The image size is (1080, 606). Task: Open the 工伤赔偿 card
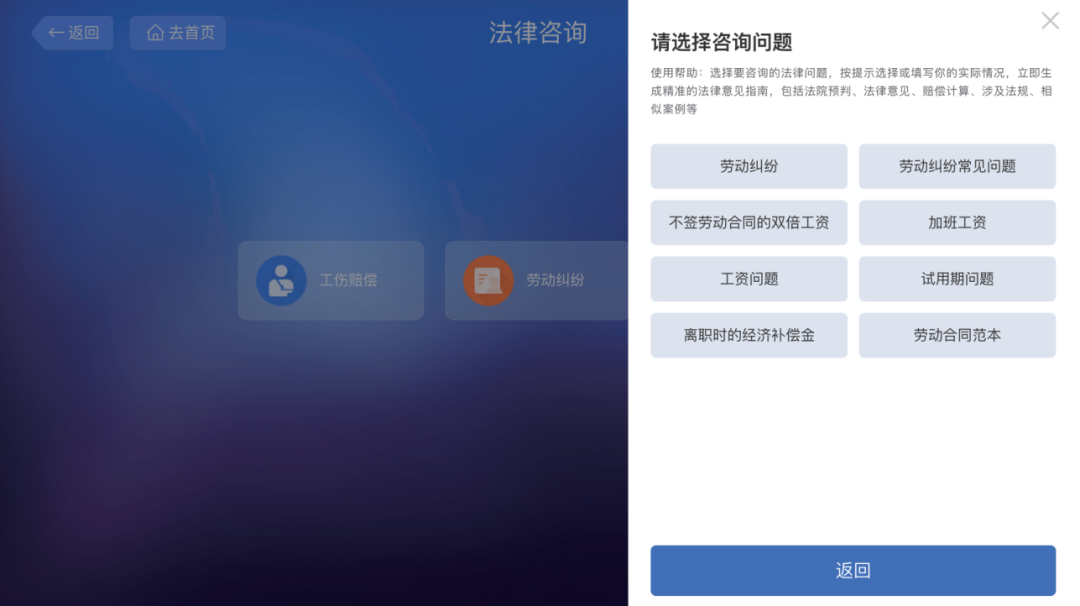[x=331, y=280]
